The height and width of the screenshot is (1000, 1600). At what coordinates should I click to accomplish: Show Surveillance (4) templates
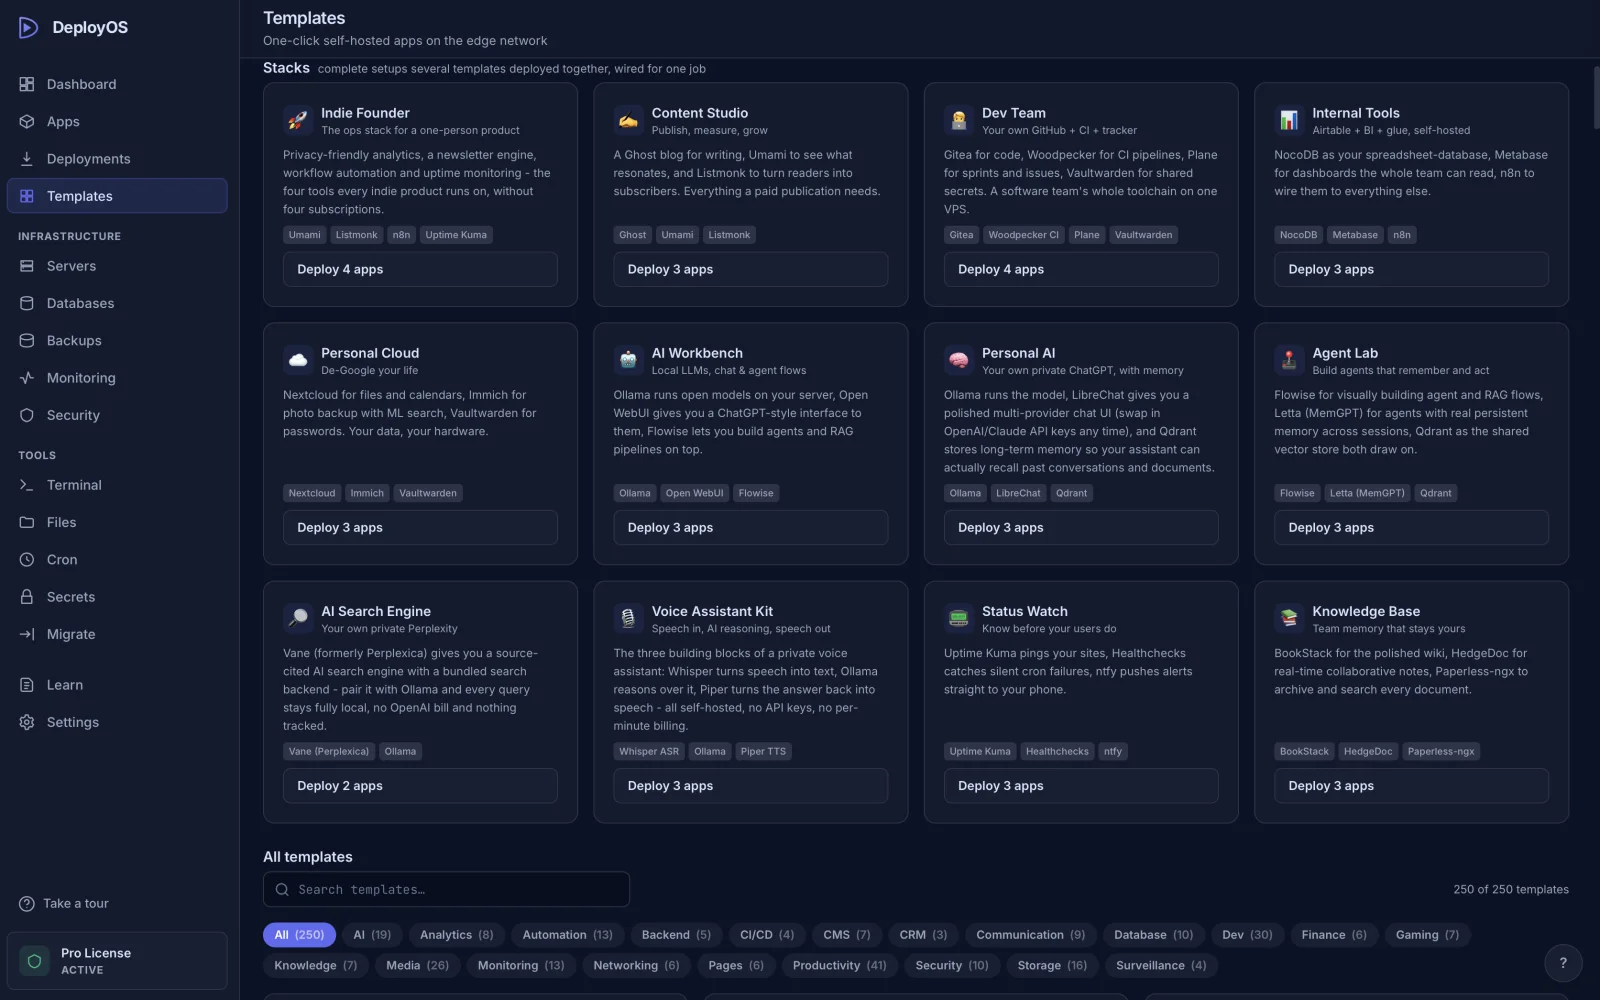pos(1161,965)
